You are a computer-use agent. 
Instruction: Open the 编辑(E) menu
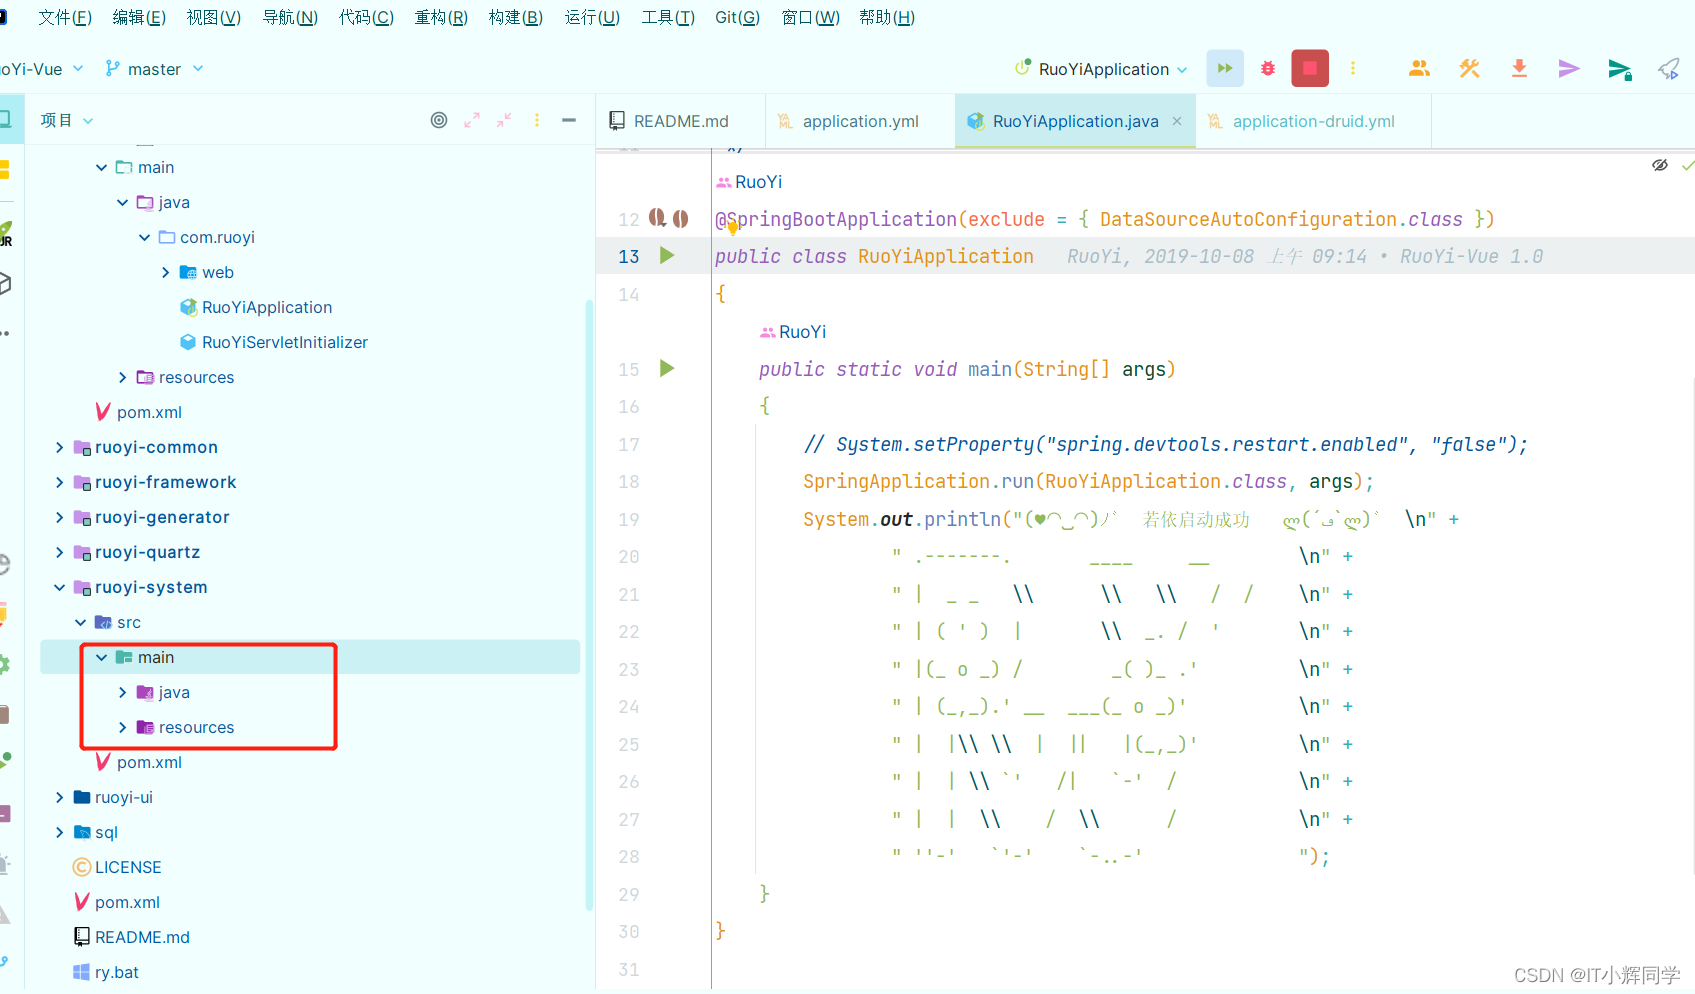pyautogui.click(x=139, y=17)
